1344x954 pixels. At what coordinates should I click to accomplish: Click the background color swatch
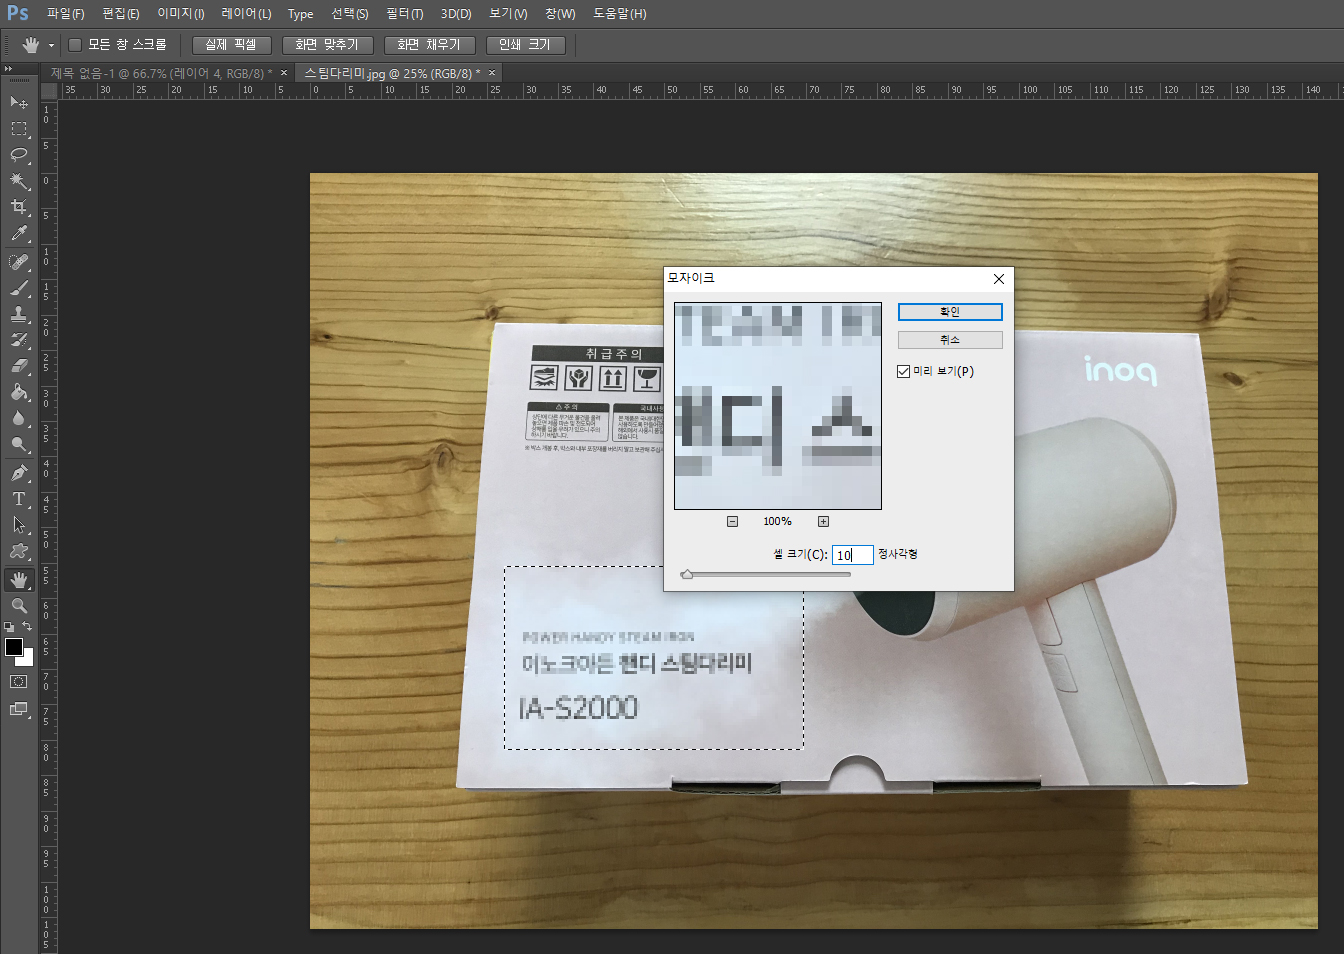point(29,659)
